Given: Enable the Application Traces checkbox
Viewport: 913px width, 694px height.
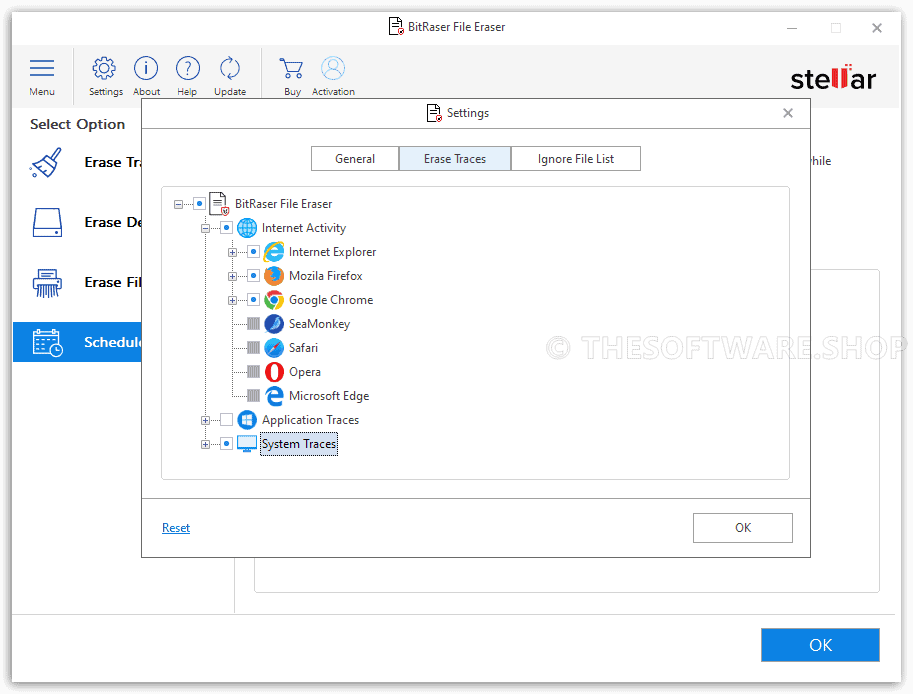Looking at the screenshot, I should point(227,420).
